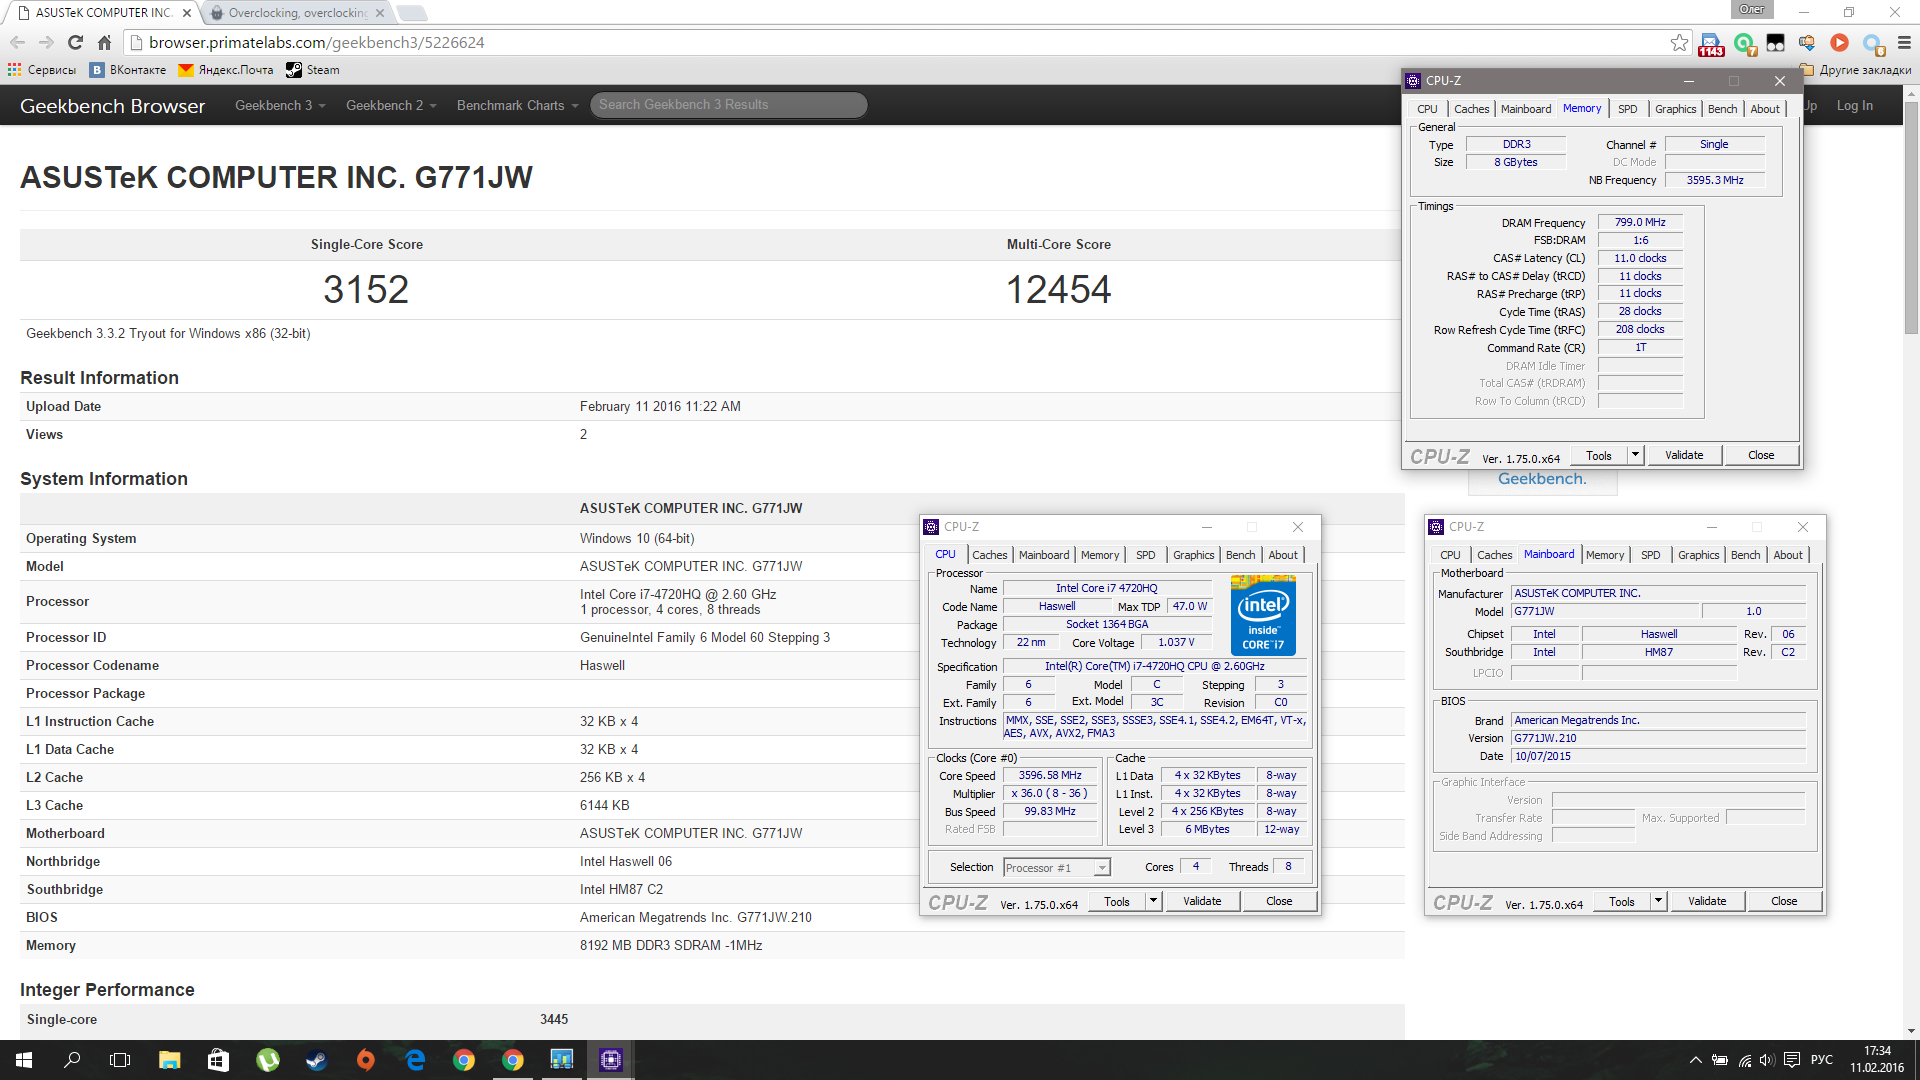The height and width of the screenshot is (1080, 1920).
Task: Click the download manager extension icon
Action: click(x=1807, y=42)
